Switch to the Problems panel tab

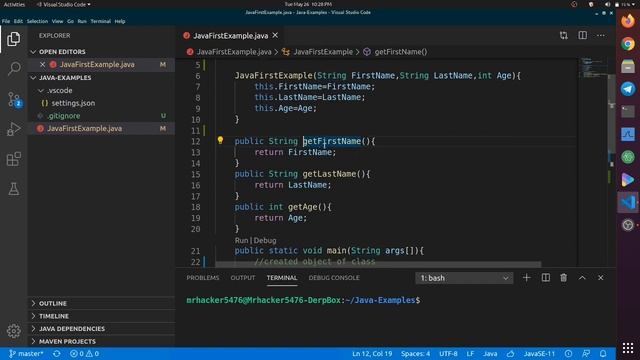[x=203, y=278]
